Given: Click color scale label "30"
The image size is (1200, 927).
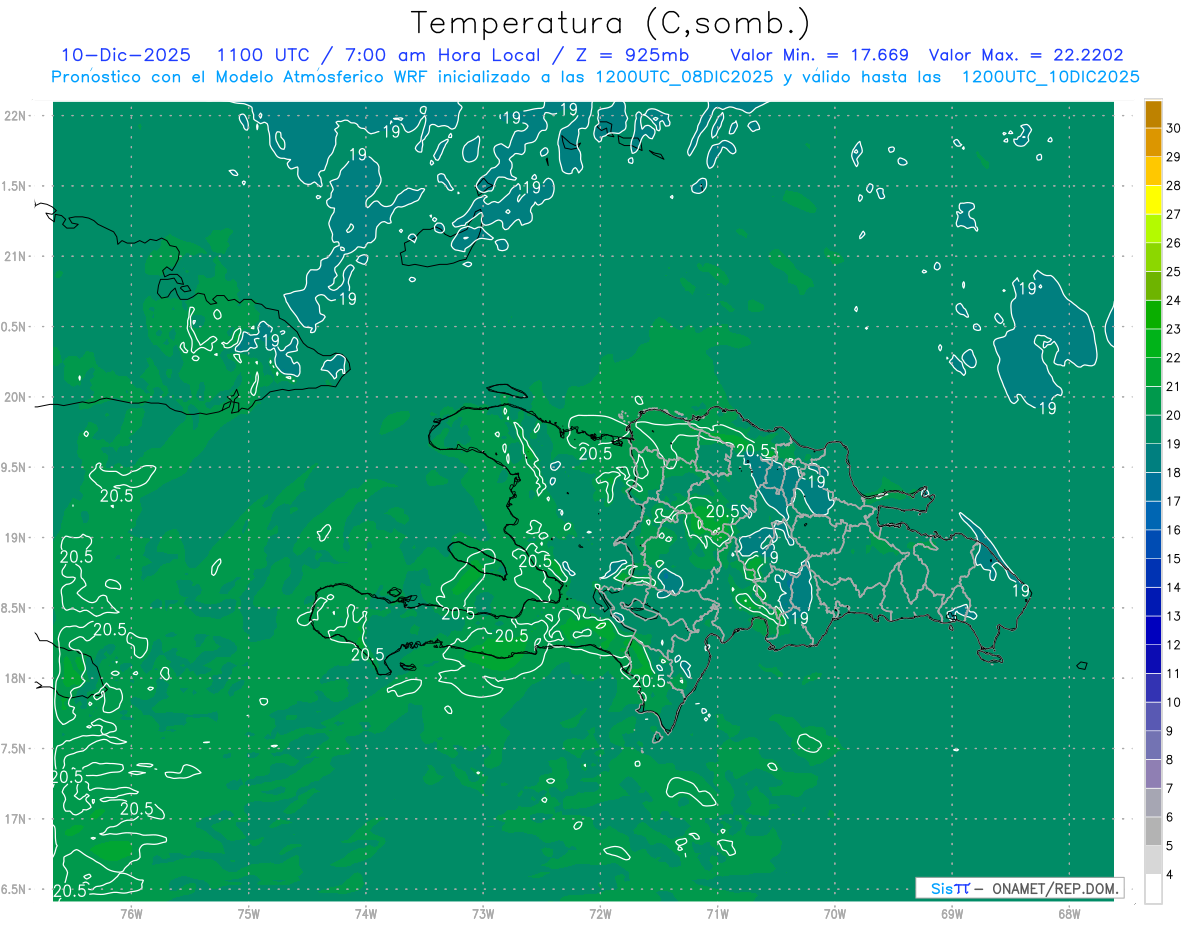Looking at the screenshot, I should [x=1175, y=128].
